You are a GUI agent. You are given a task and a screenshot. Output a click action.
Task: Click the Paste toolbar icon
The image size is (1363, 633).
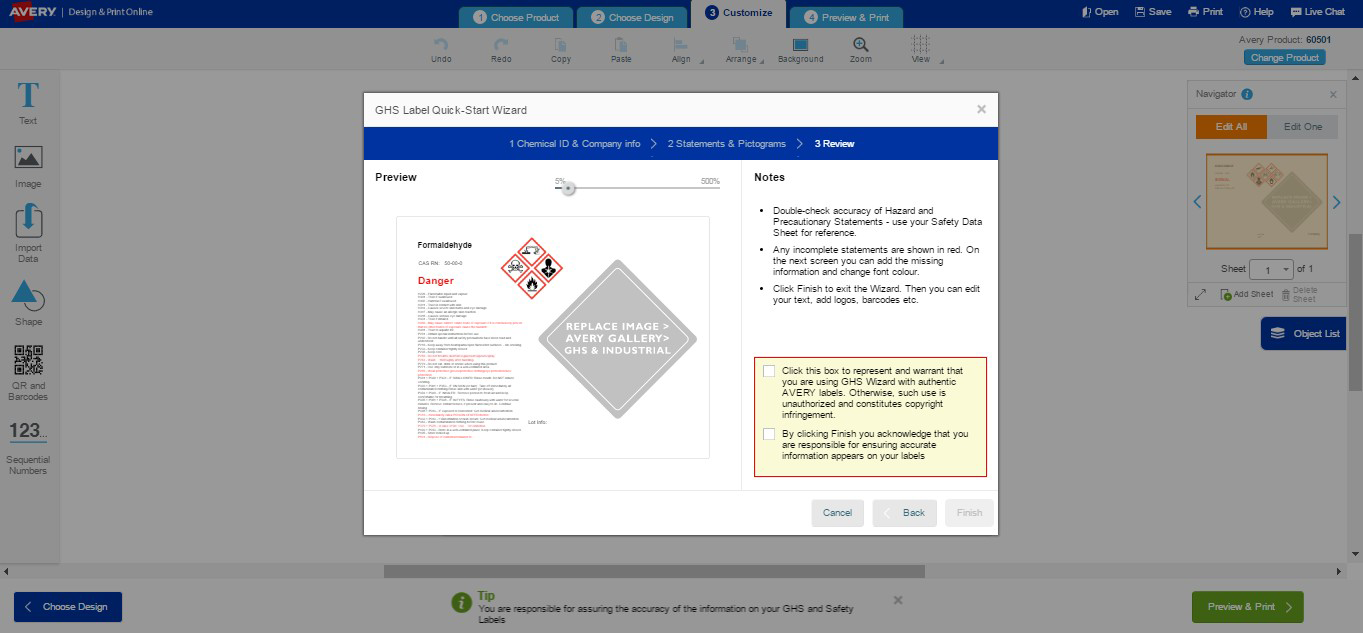(621, 50)
